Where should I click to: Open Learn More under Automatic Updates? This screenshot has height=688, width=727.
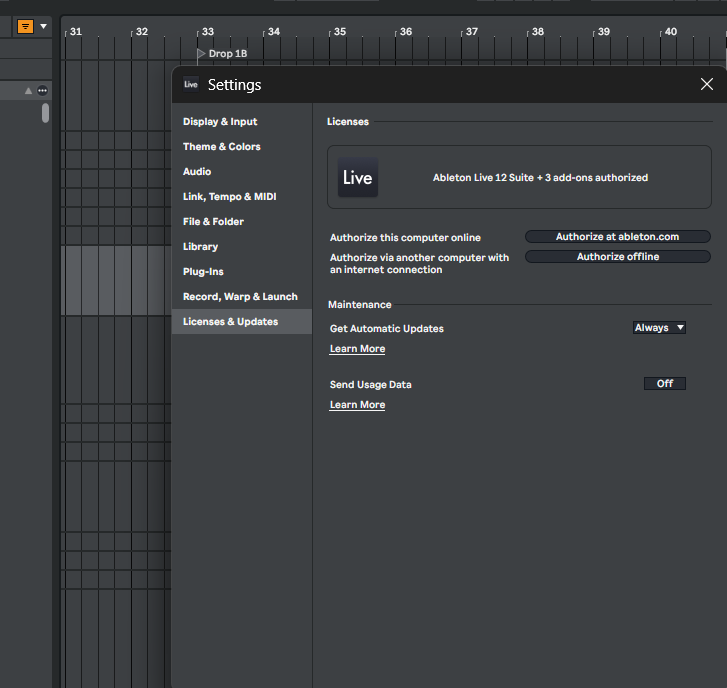[357, 349]
